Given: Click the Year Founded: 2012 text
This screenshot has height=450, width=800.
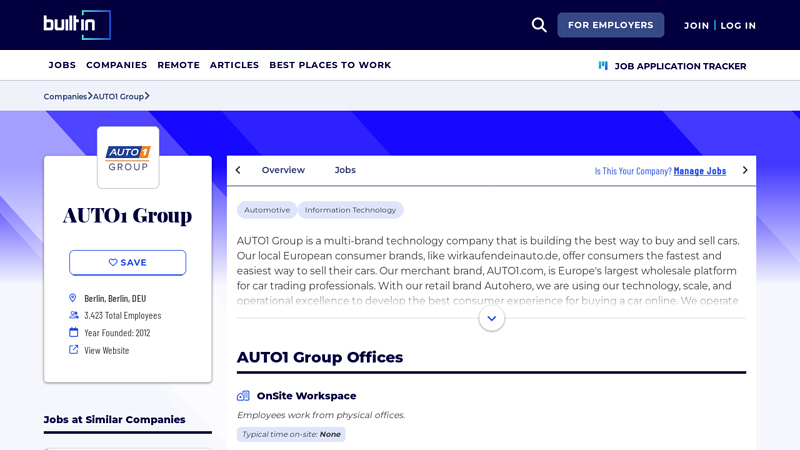Looking at the screenshot, I should [117, 333].
